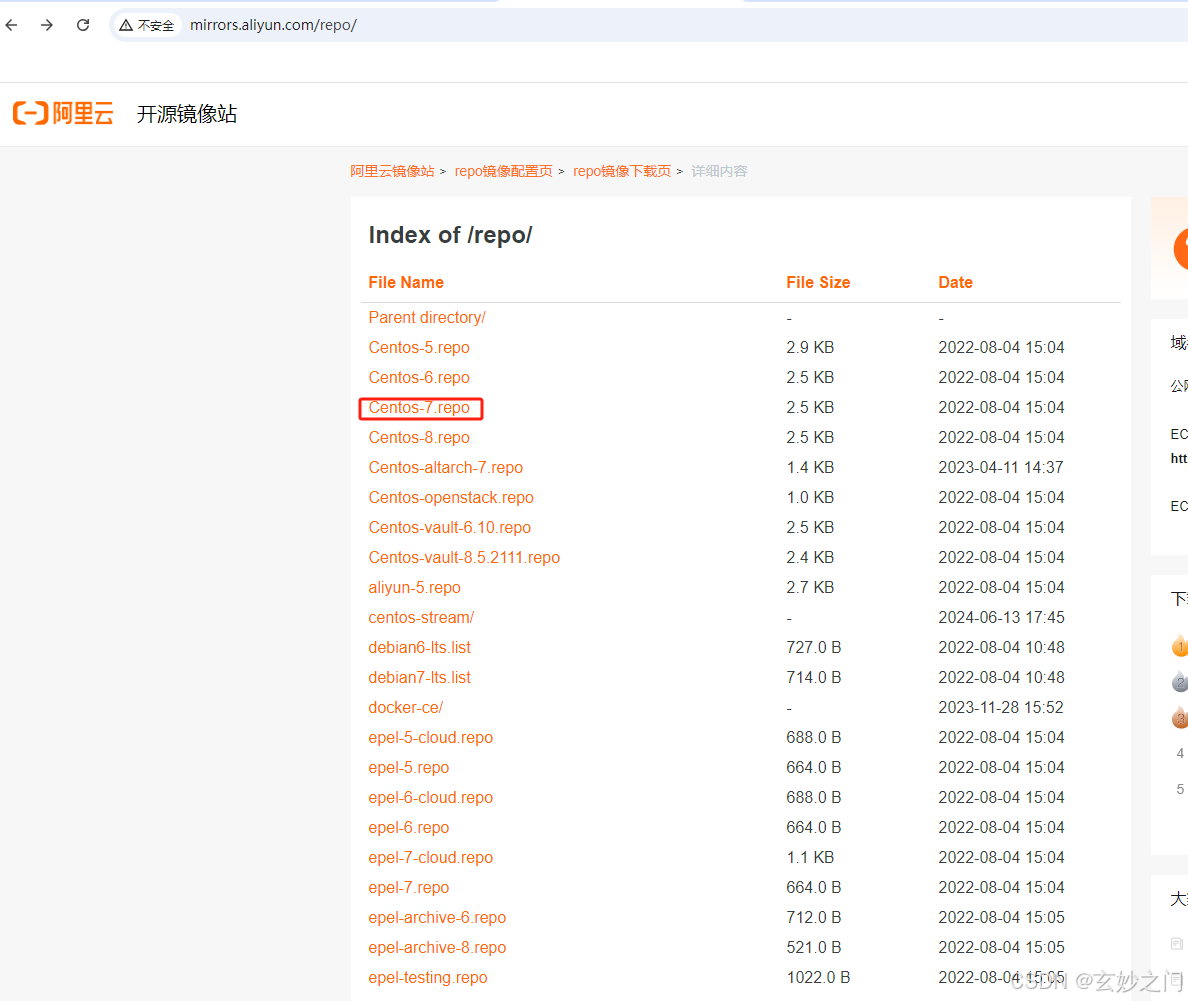1188x1001 pixels.
Task: Open the 阿里云镜像站 breadcrumb
Action: [392, 171]
